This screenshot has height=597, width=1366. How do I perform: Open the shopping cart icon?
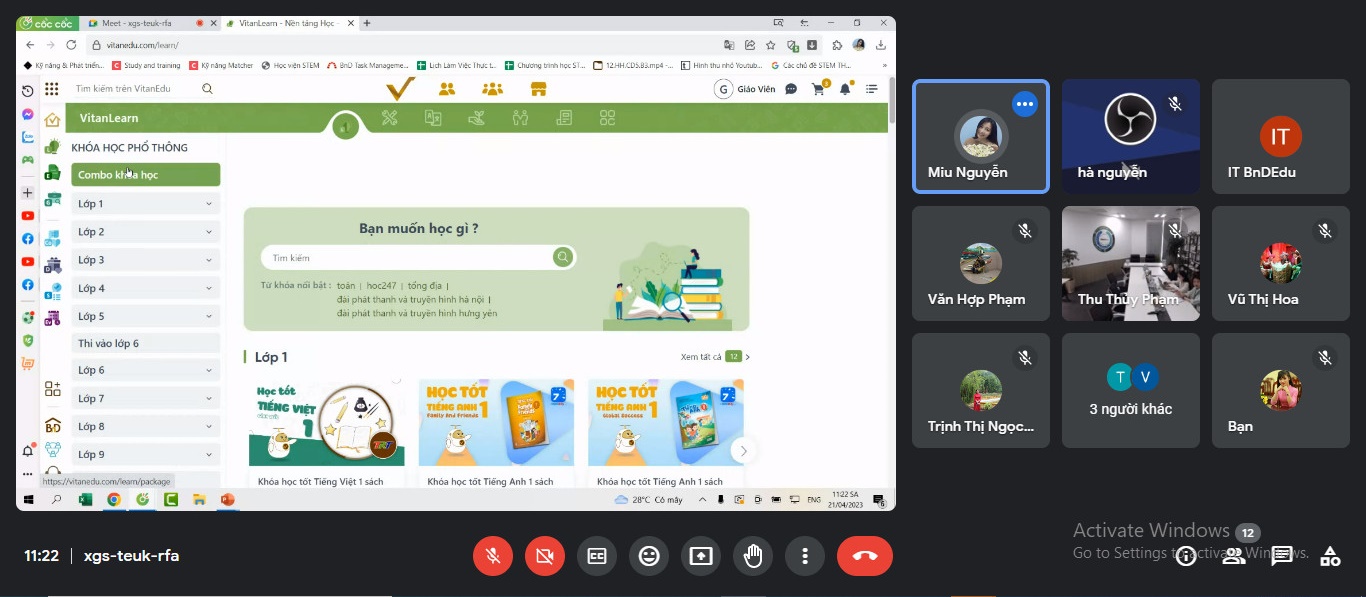[x=818, y=89]
